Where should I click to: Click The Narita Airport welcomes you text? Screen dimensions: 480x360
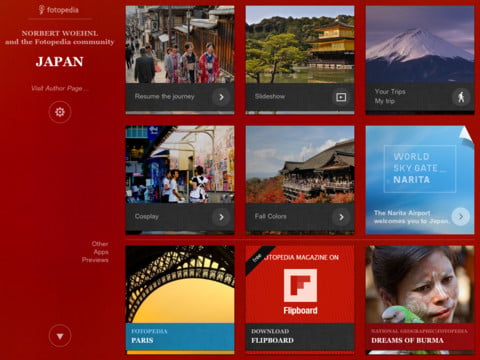click(412, 217)
